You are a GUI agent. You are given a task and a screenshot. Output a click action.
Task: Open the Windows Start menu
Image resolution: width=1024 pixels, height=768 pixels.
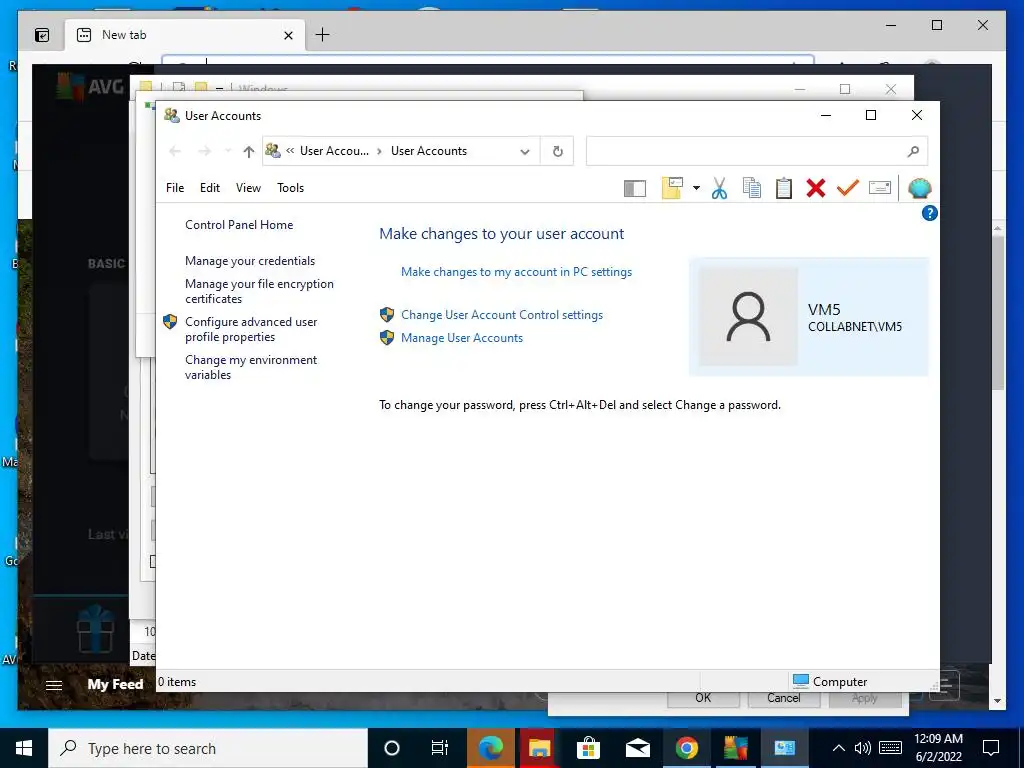pyautogui.click(x=24, y=748)
